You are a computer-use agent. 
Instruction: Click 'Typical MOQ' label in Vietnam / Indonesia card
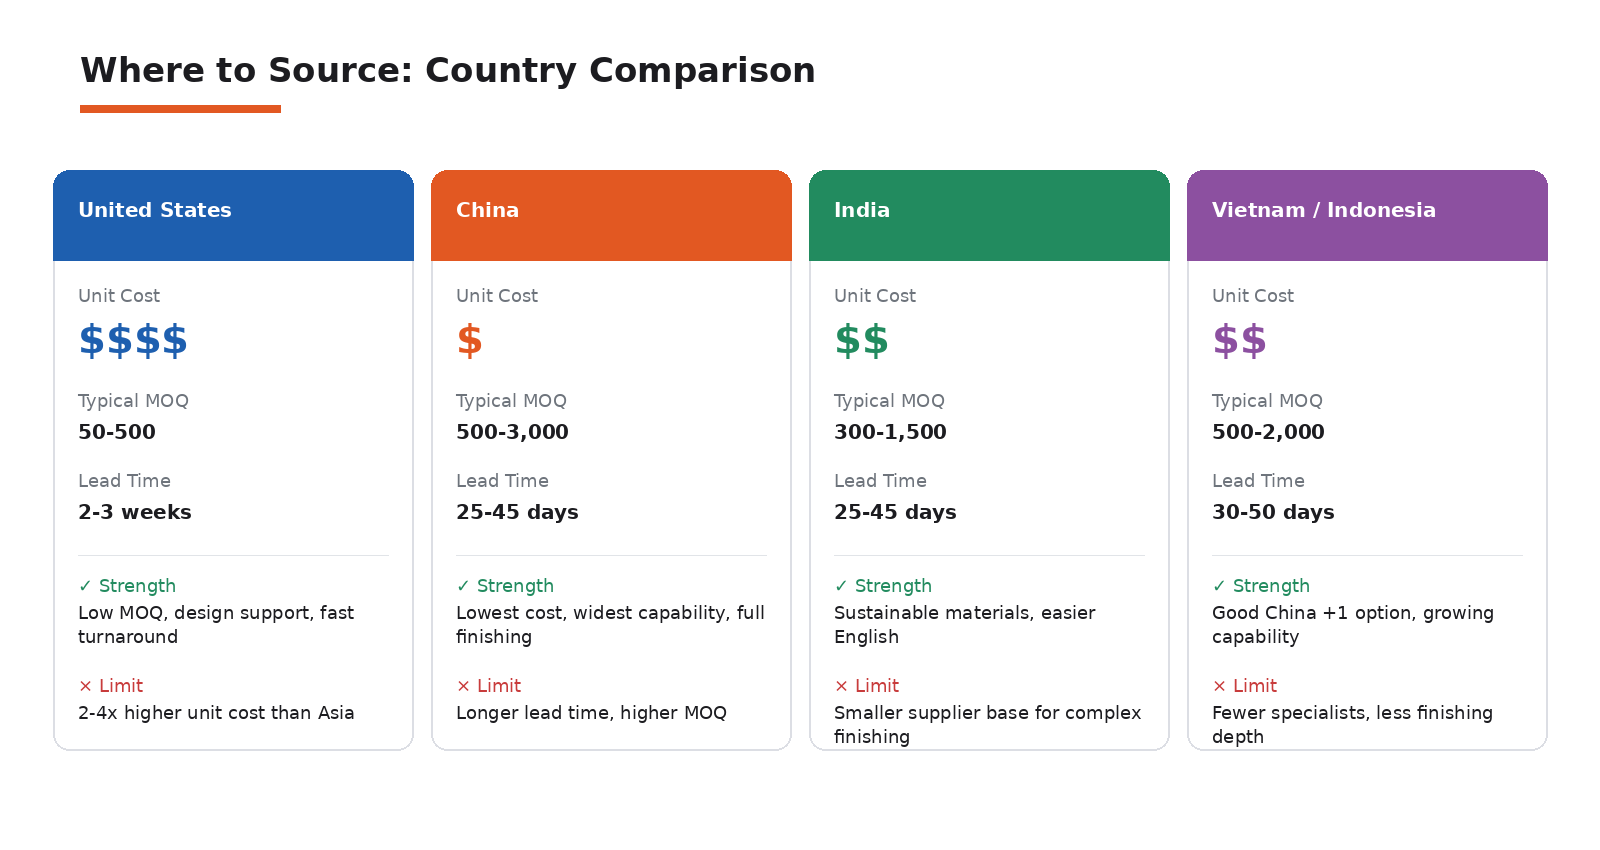tap(1267, 401)
